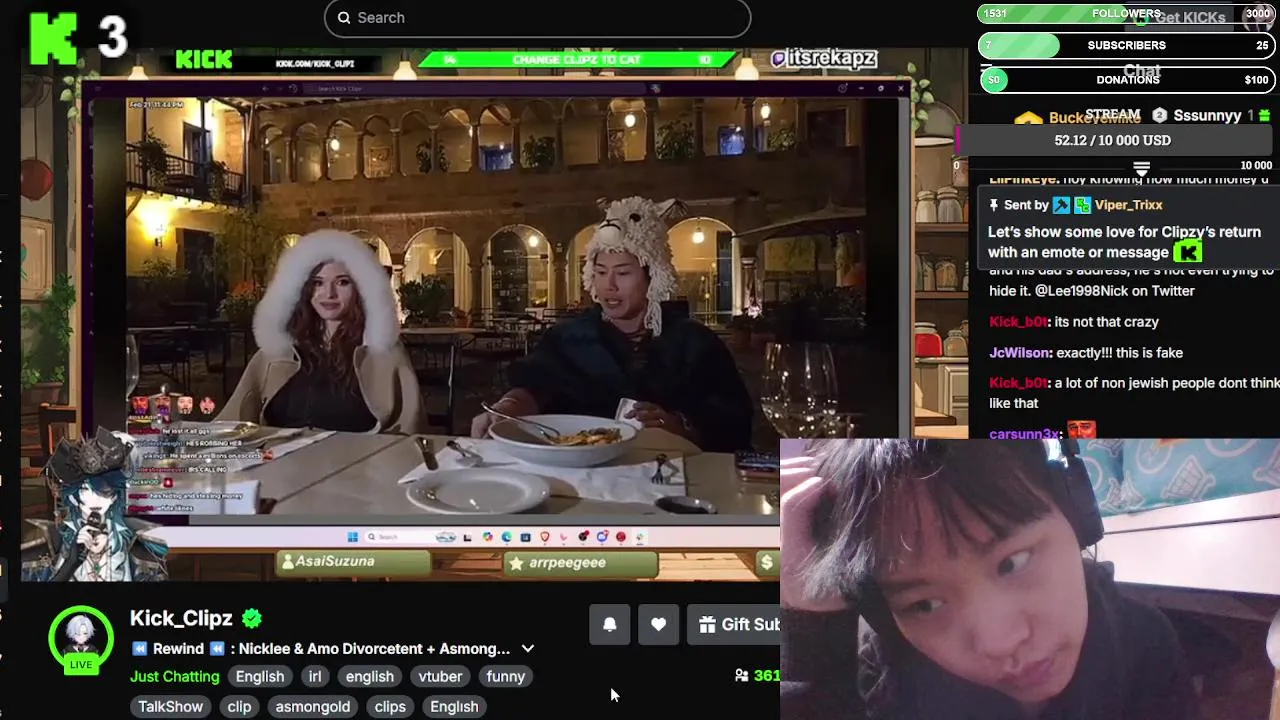Select the clip tag

coord(239,707)
